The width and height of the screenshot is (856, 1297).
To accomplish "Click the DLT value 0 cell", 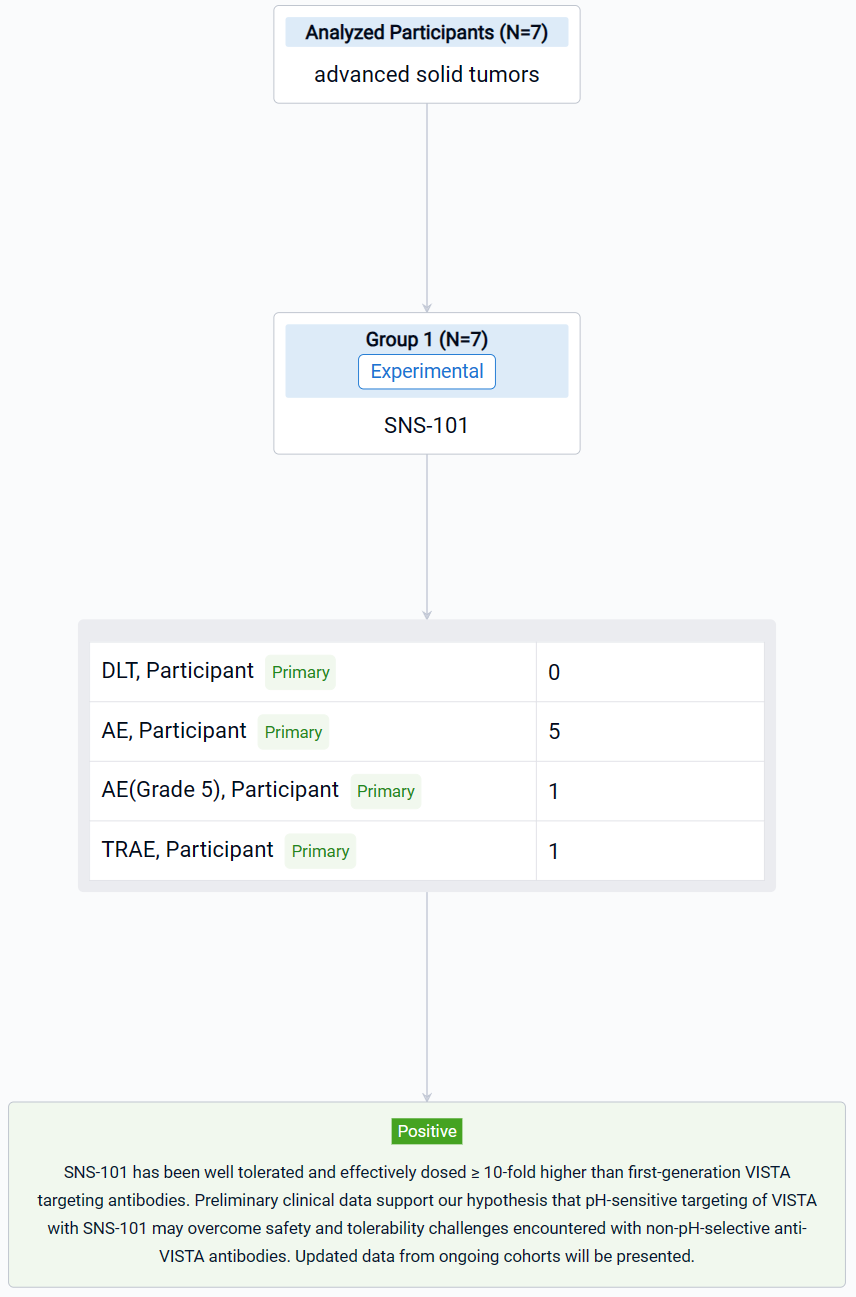I will click(x=650, y=672).
